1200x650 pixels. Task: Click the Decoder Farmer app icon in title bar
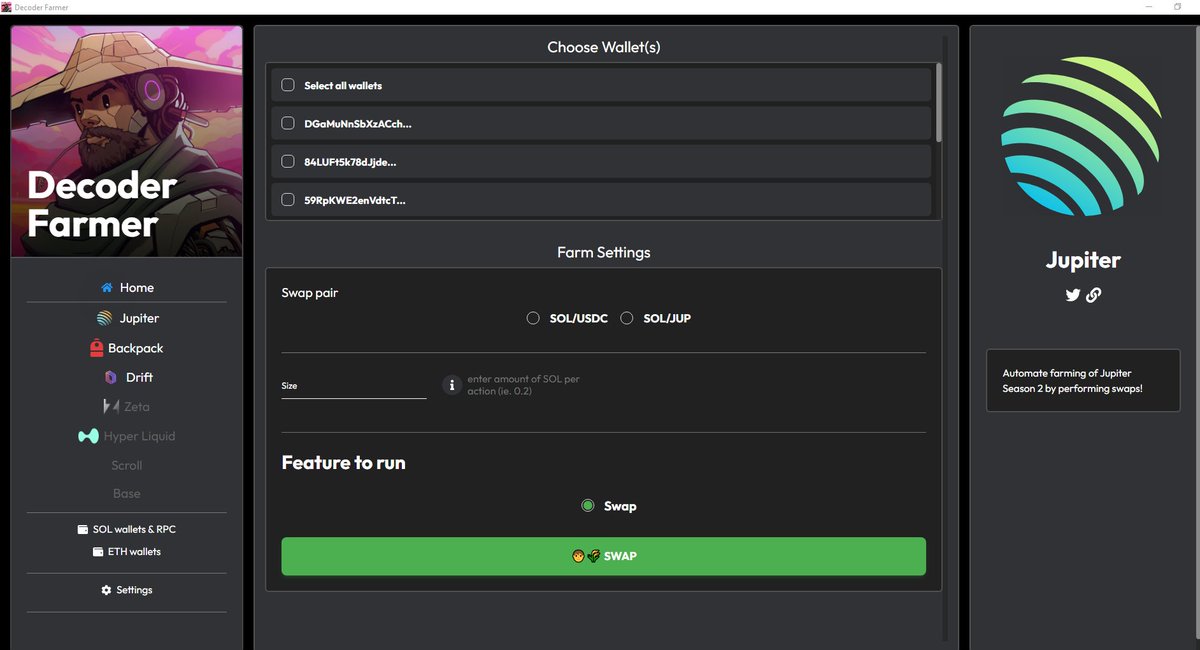click(x=6, y=7)
